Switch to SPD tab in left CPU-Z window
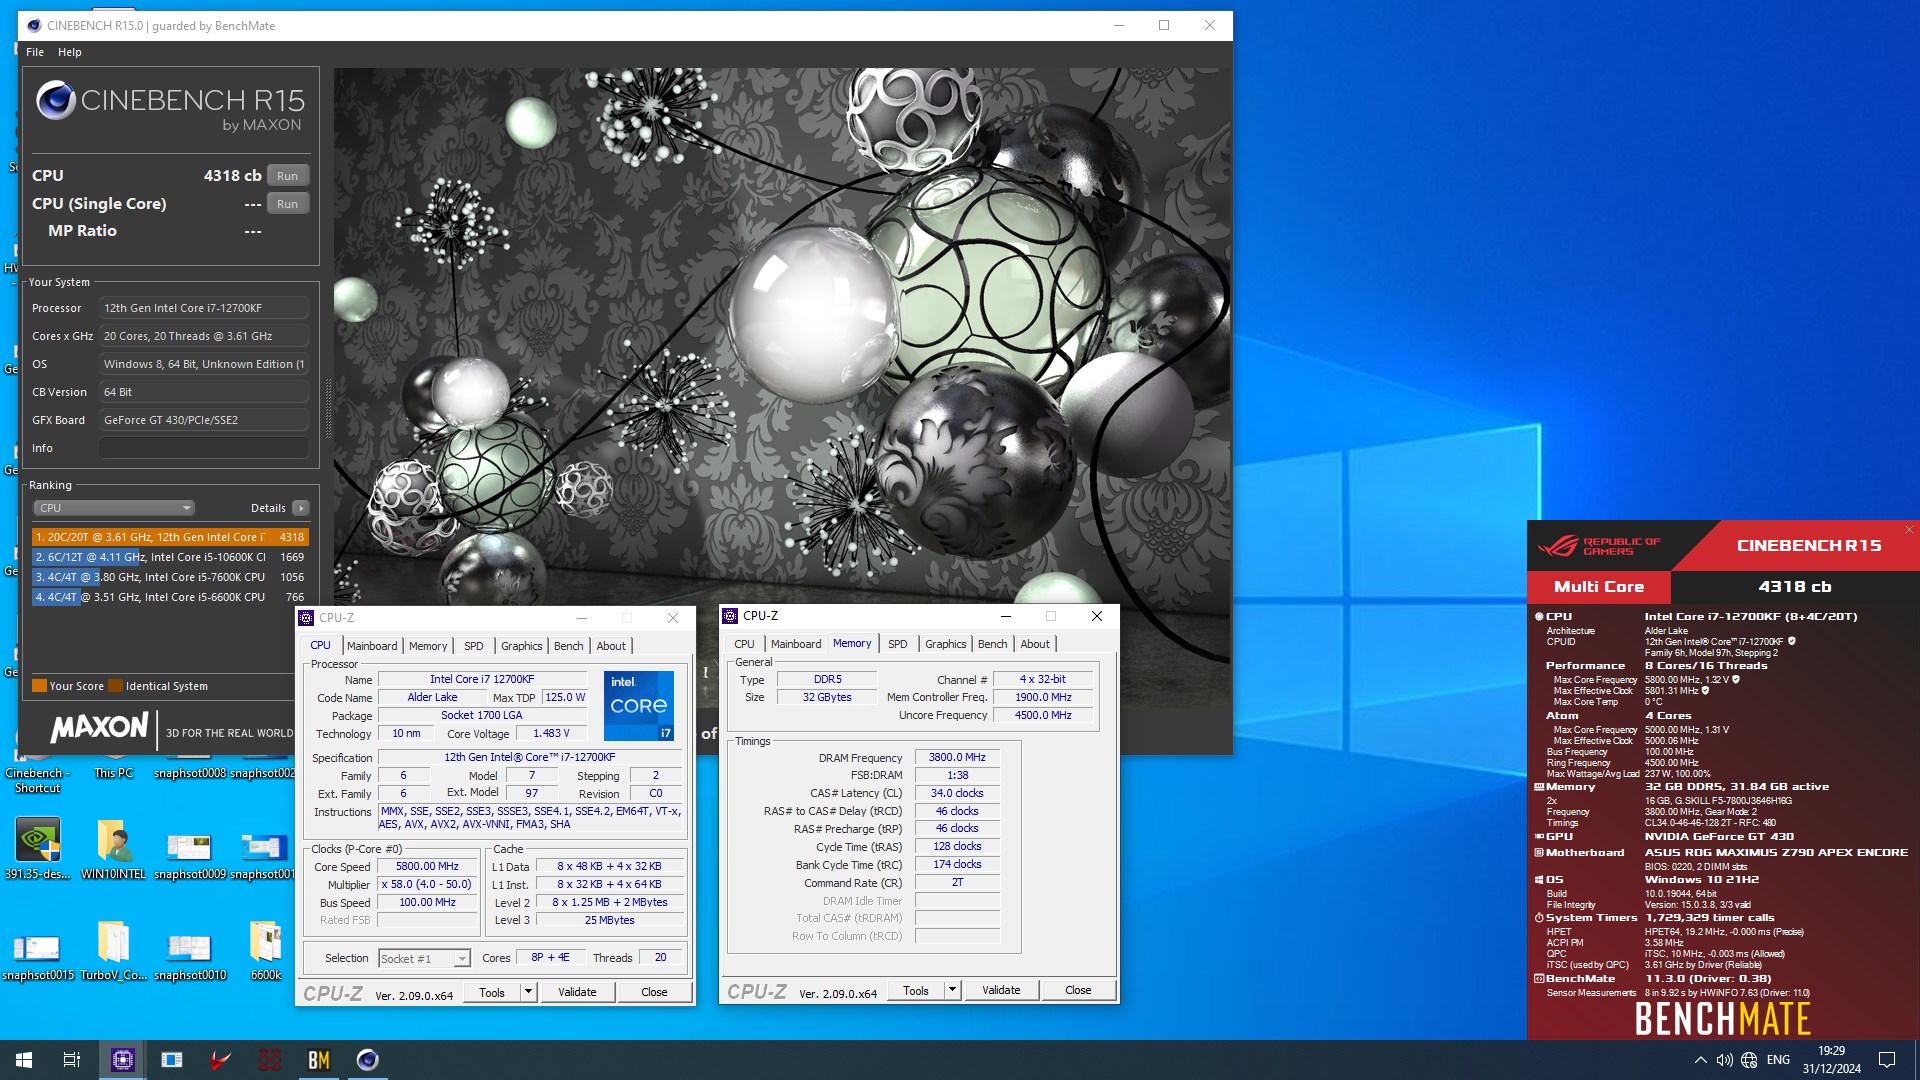Screen dimensions: 1920x1080 click(x=474, y=646)
